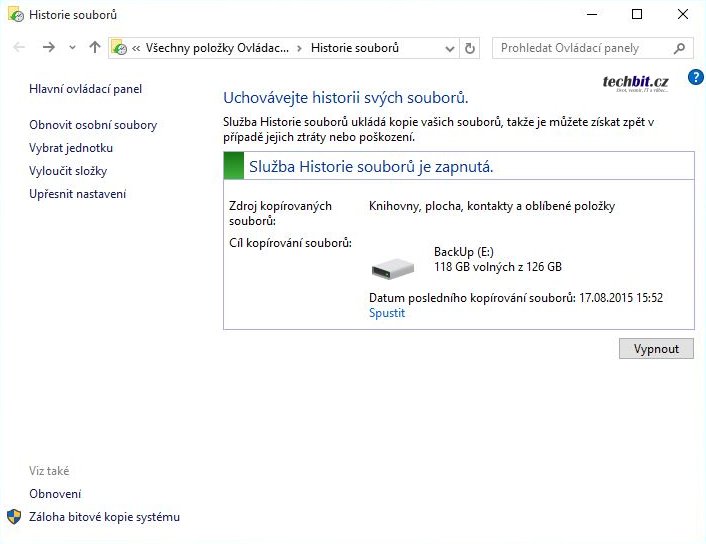Click the BackUp (E:) drive icon
706x544 pixels.
[x=392, y=267]
